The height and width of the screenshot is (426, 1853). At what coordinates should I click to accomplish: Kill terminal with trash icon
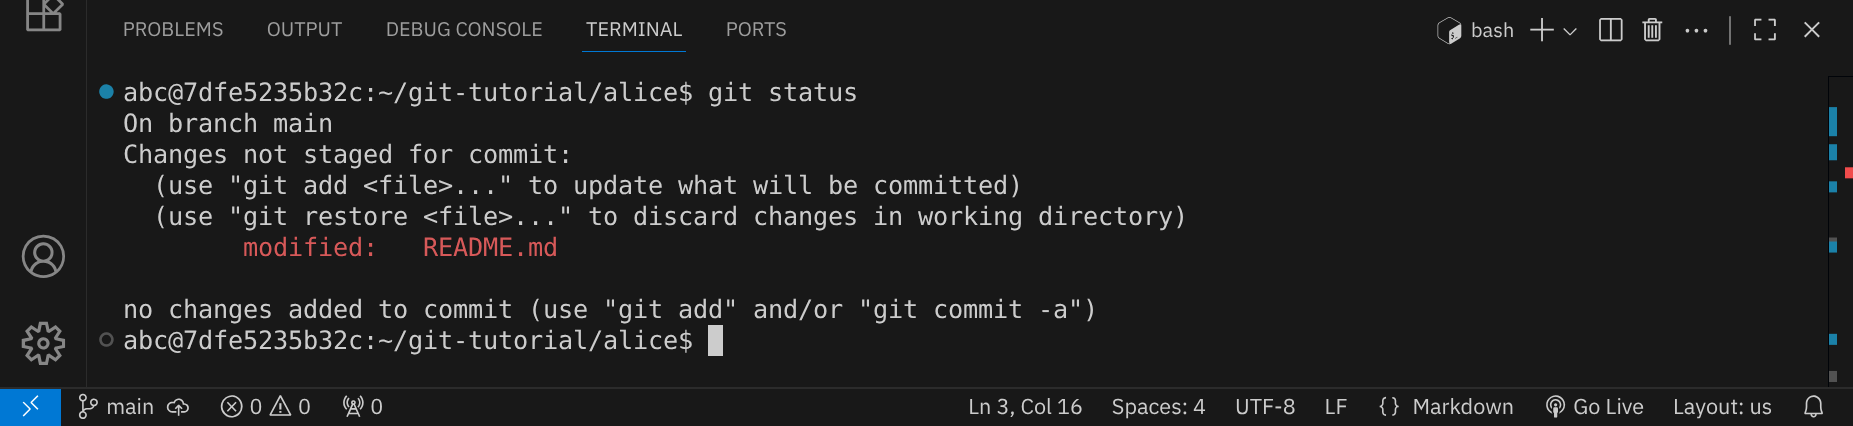[1652, 30]
